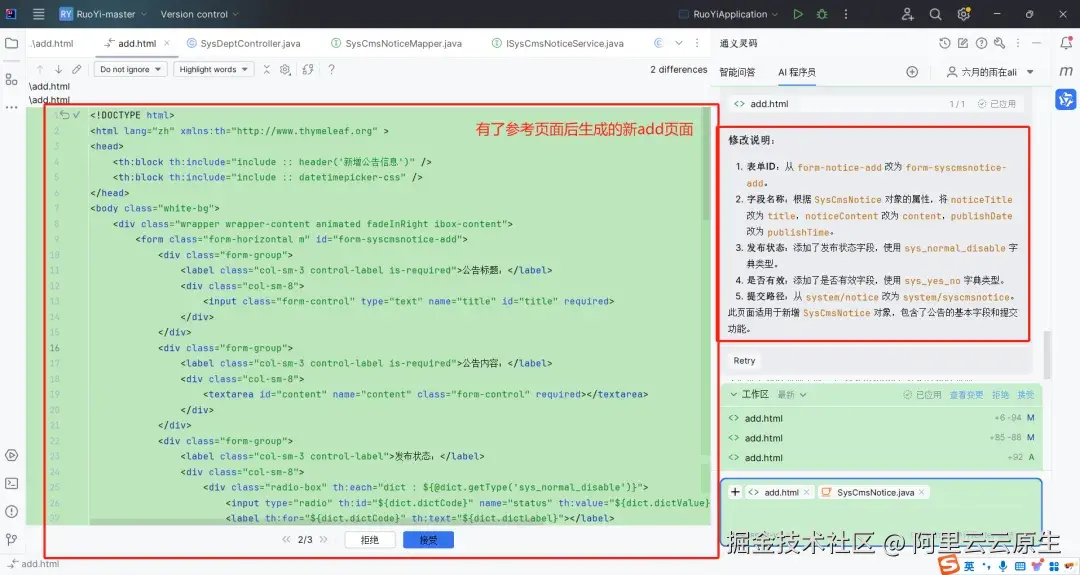Show hidden editor tabs chevron
The width and height of the screenshot is (1080, 575).
[x=678, y=43]
